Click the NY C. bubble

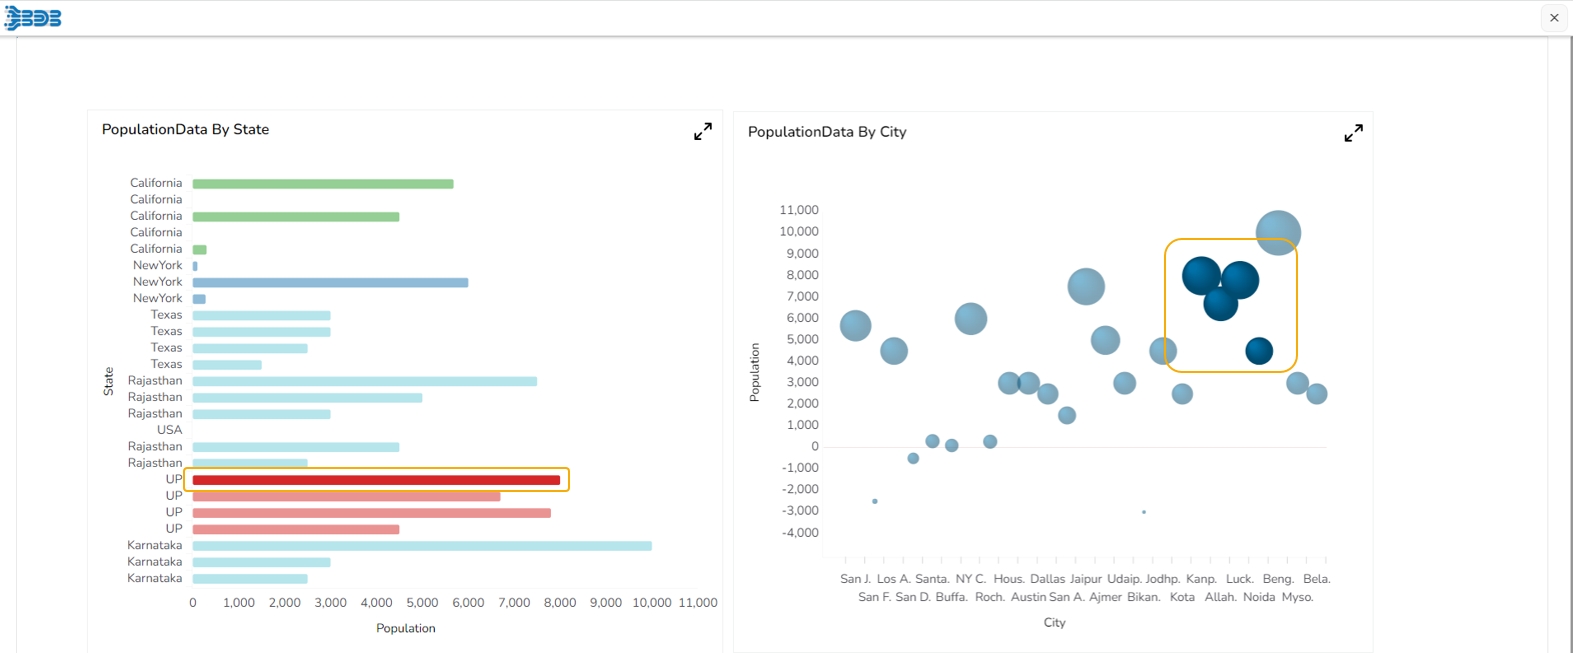click(x=970, y=319)
